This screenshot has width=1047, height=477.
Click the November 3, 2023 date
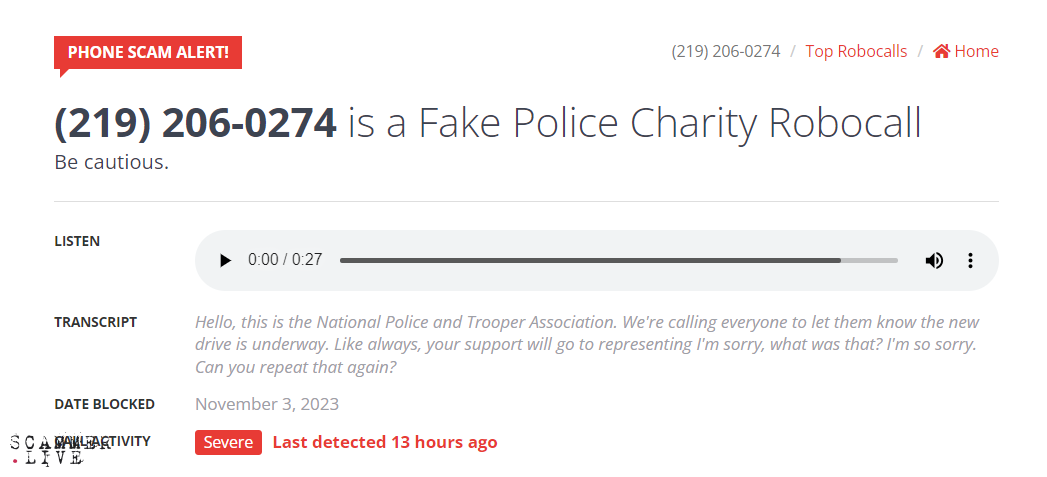coord(267,404)
